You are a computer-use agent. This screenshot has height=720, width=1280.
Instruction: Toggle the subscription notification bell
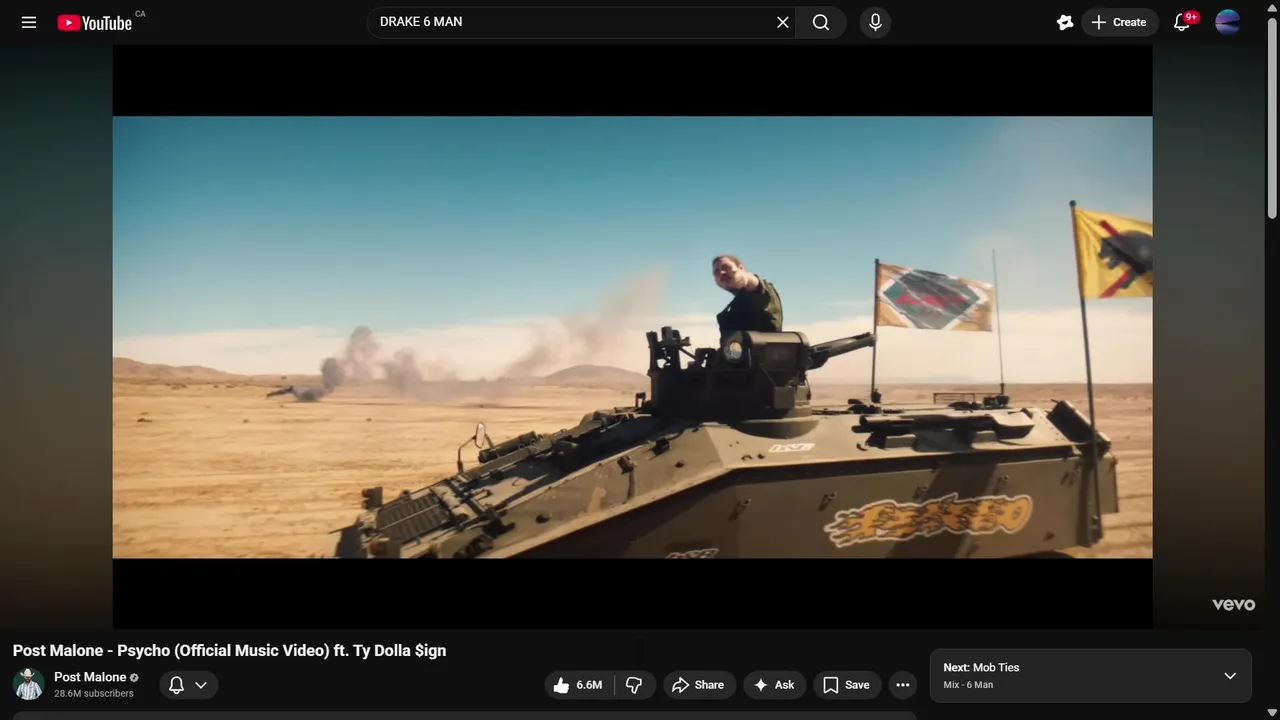[x=176, y=685]
